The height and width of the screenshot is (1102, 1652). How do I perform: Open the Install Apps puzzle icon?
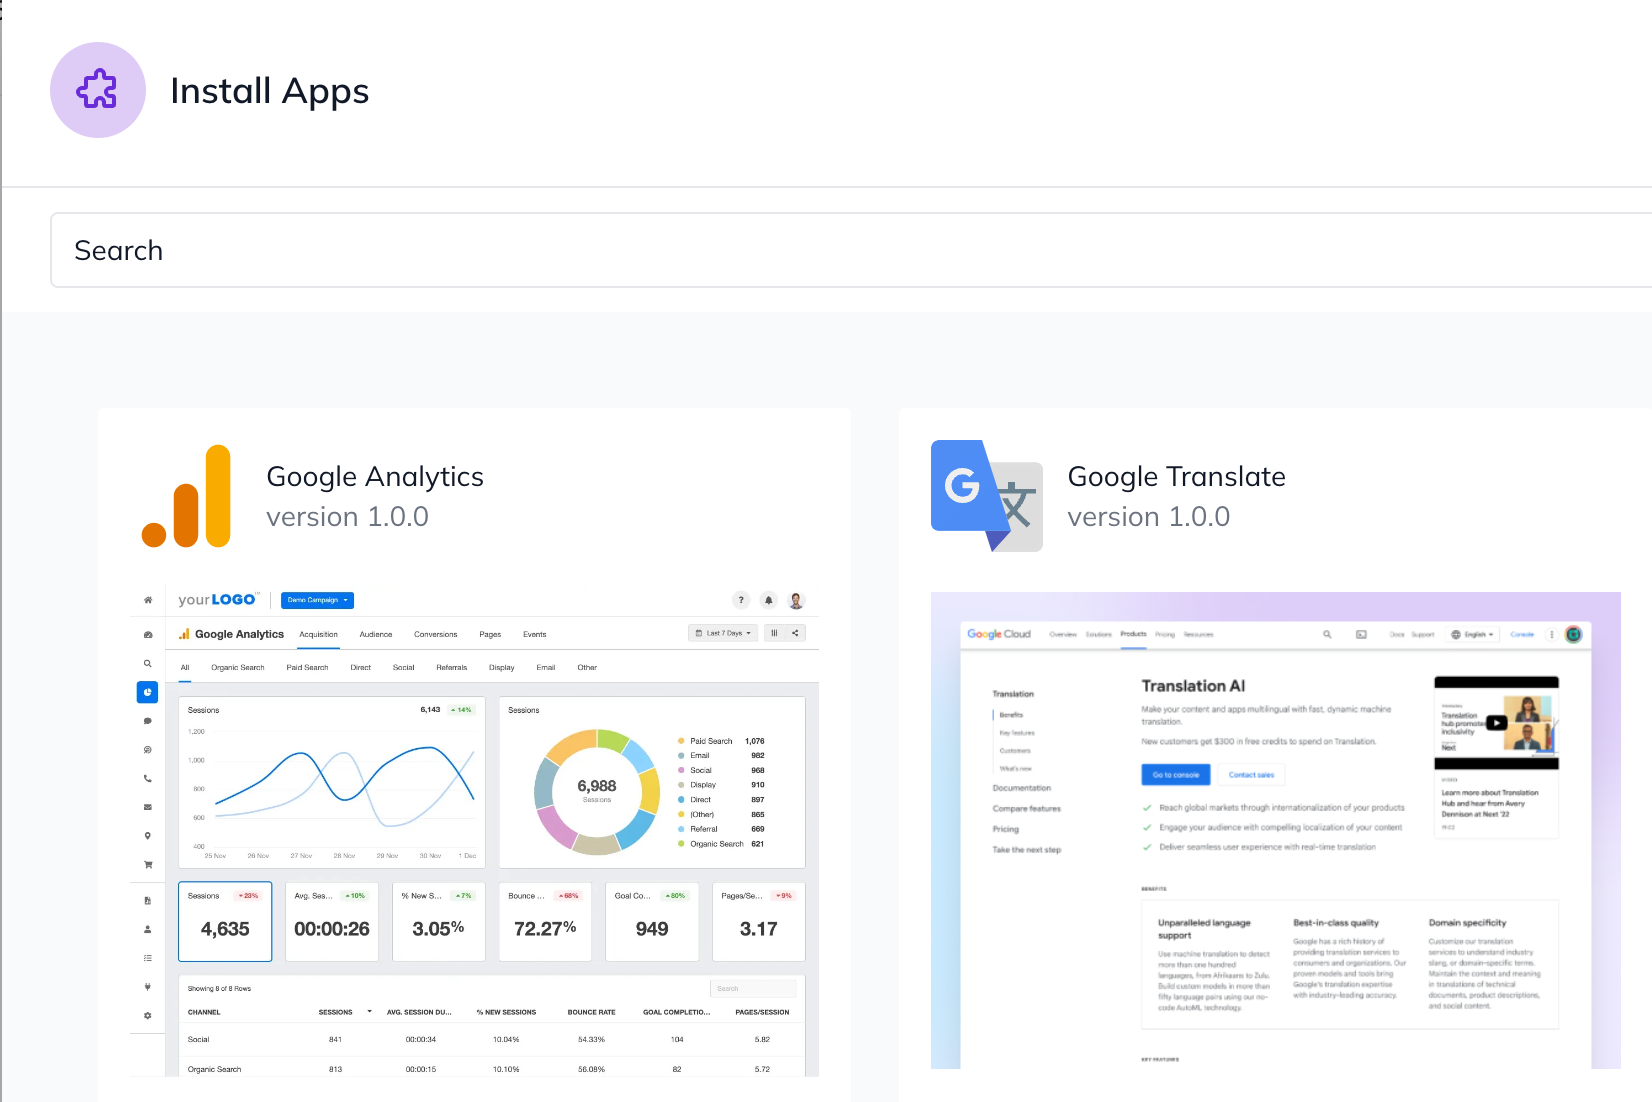[97, 90]
